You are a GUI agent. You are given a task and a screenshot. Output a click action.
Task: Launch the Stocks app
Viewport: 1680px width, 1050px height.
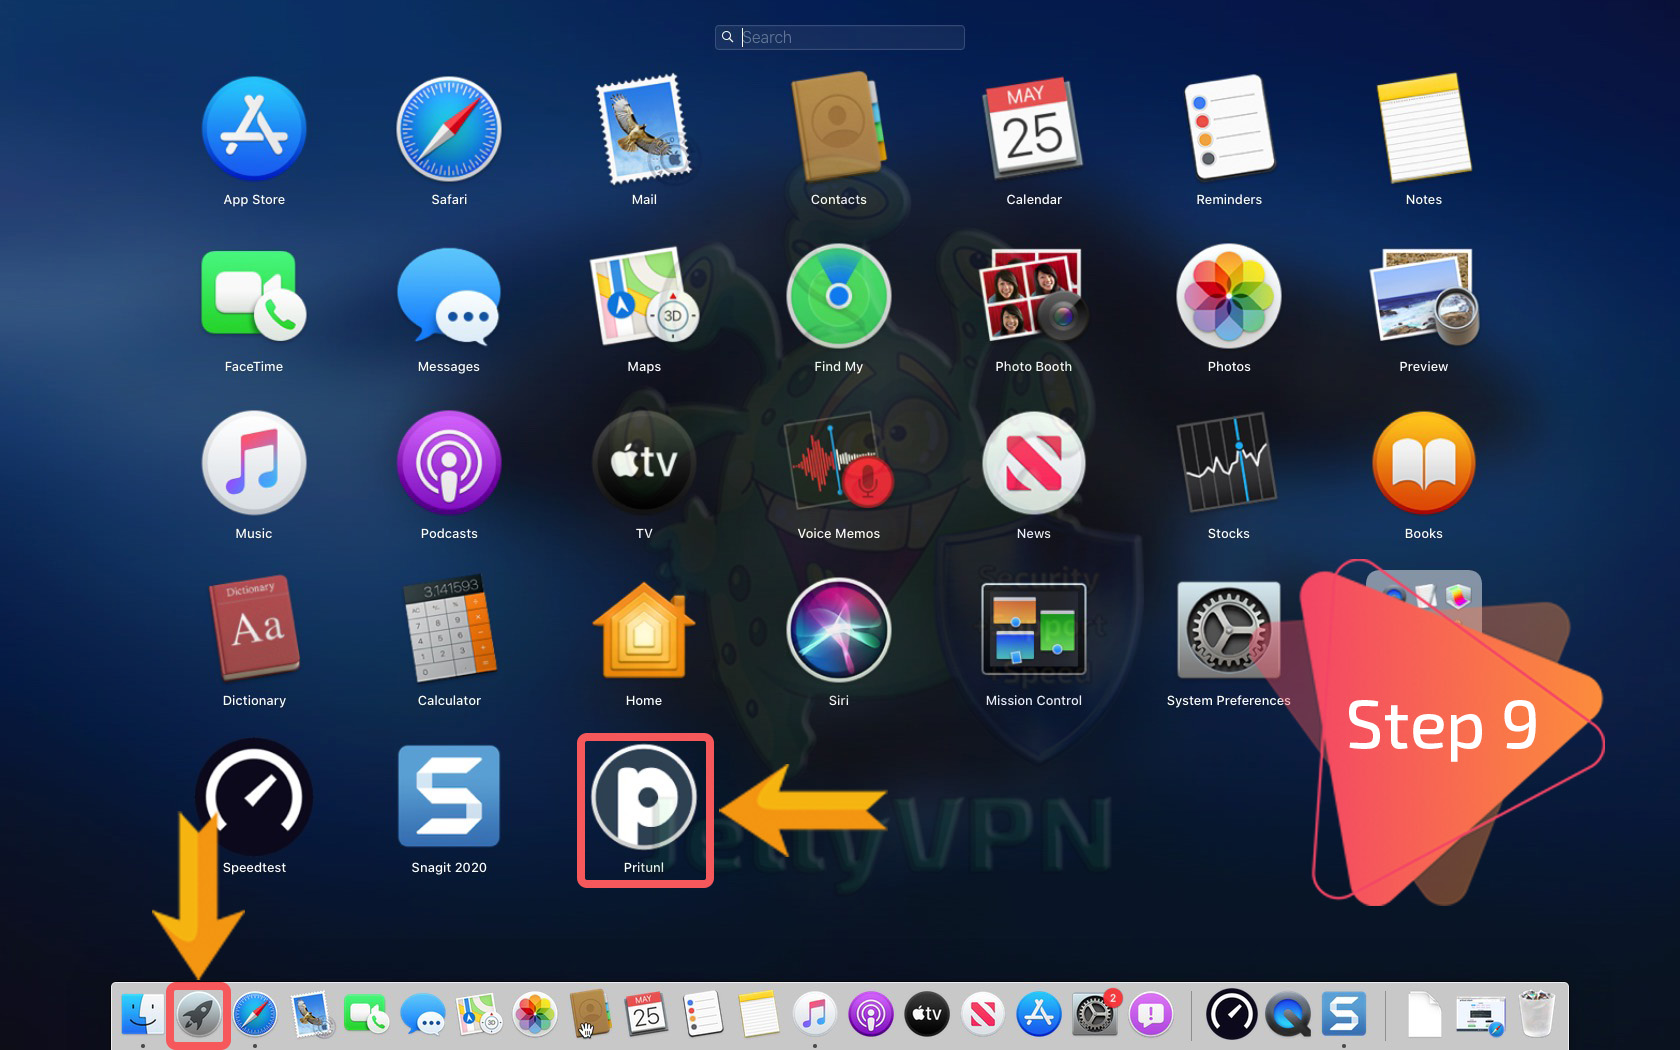tap(1228, 463)
